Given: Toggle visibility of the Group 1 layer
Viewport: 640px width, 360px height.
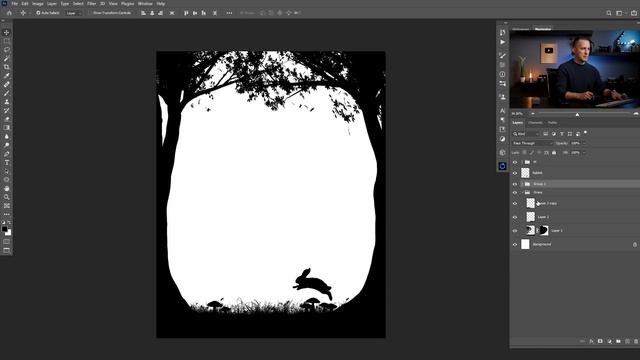Looking at the screenshot, I should click(515, 184).
